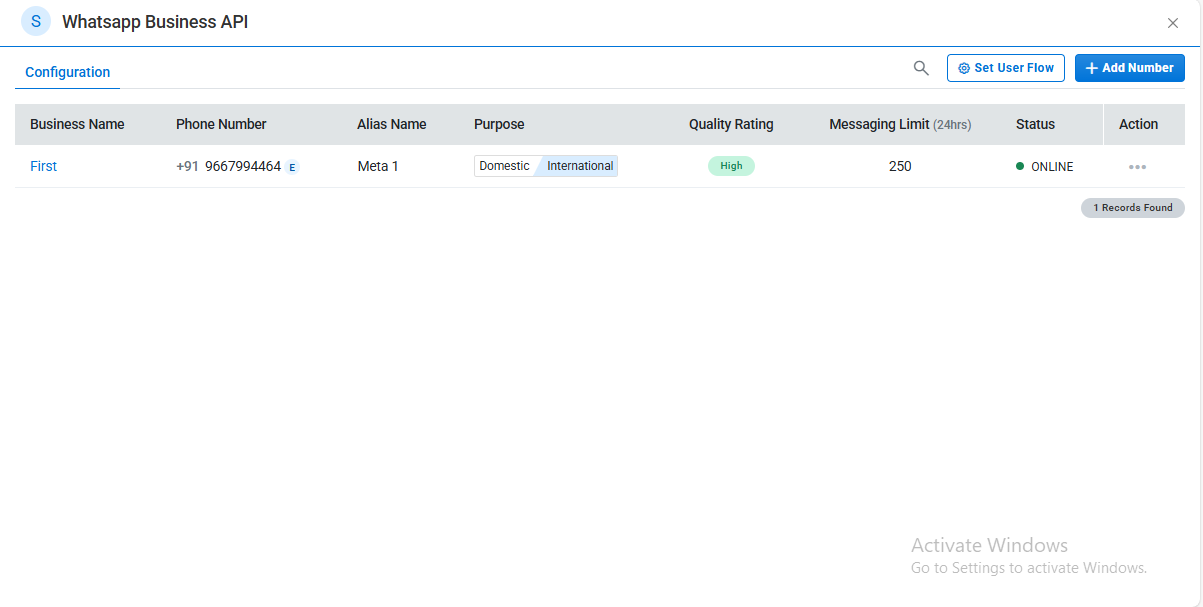The image size is (1203, 607).
Task: Click the Status column header
Action: [x=1035, y=125]
